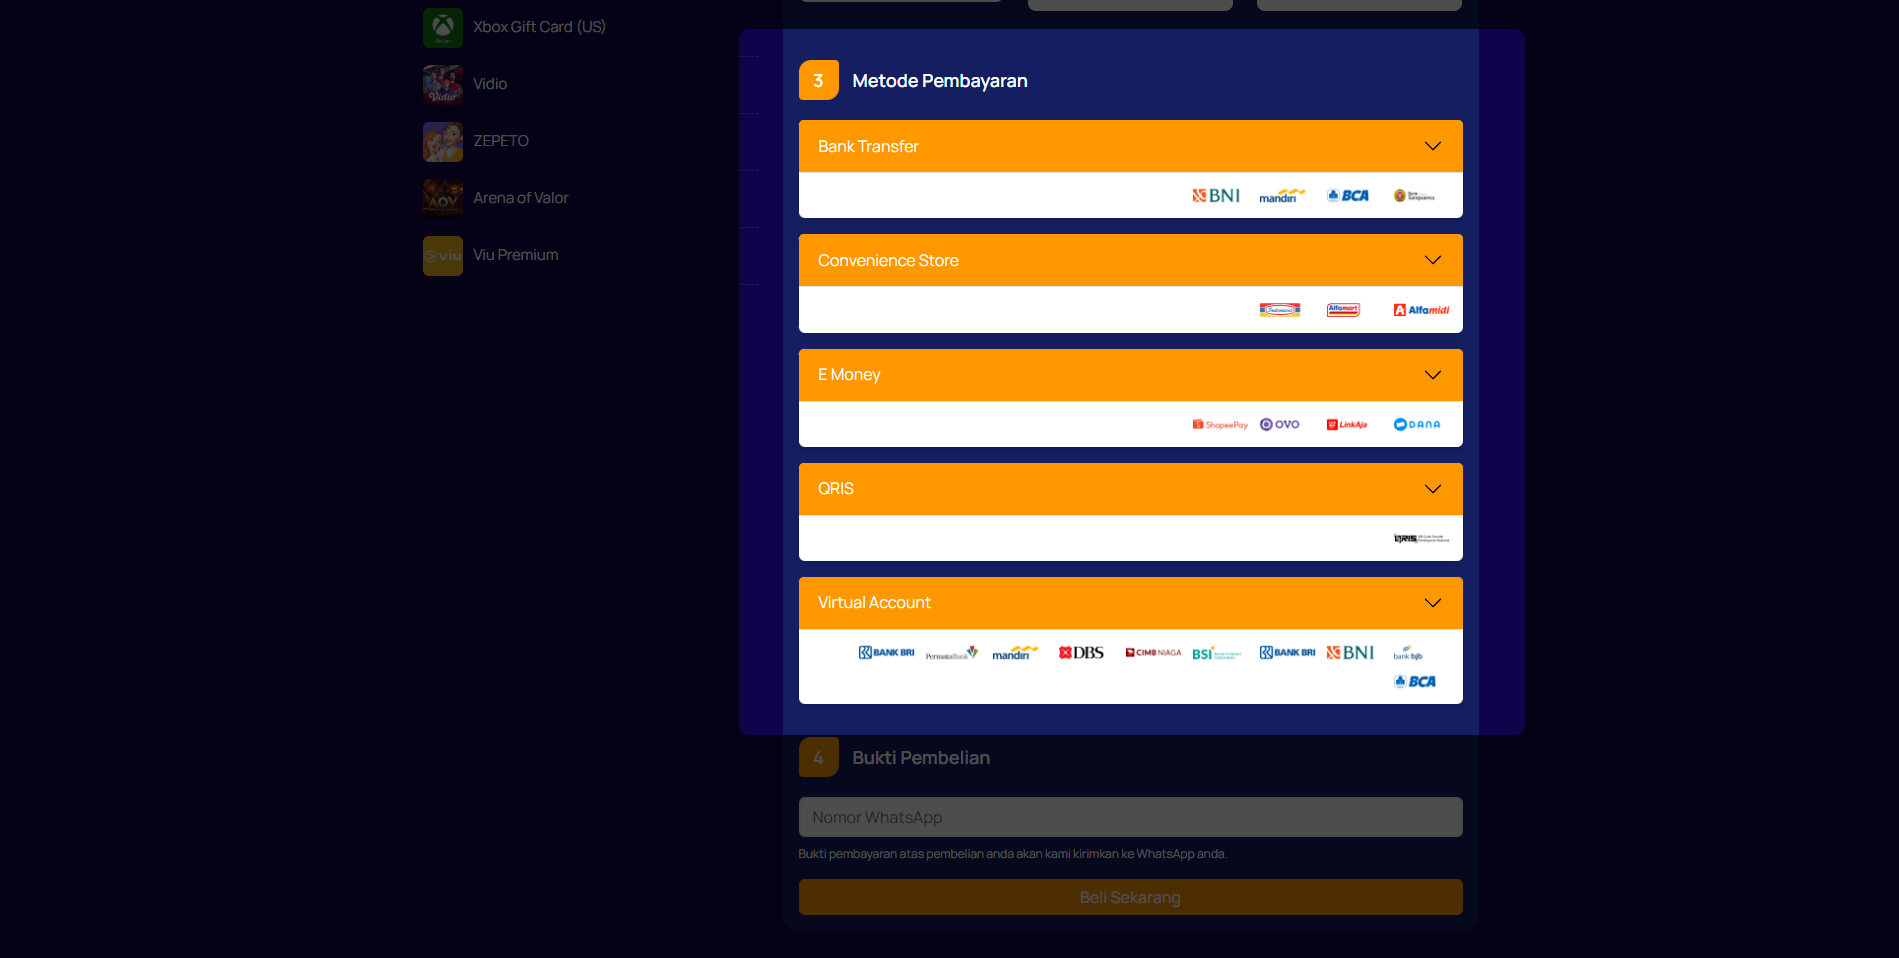Open the Vidio sidebar icon
1899x958 pixels.
pos(442,84)
